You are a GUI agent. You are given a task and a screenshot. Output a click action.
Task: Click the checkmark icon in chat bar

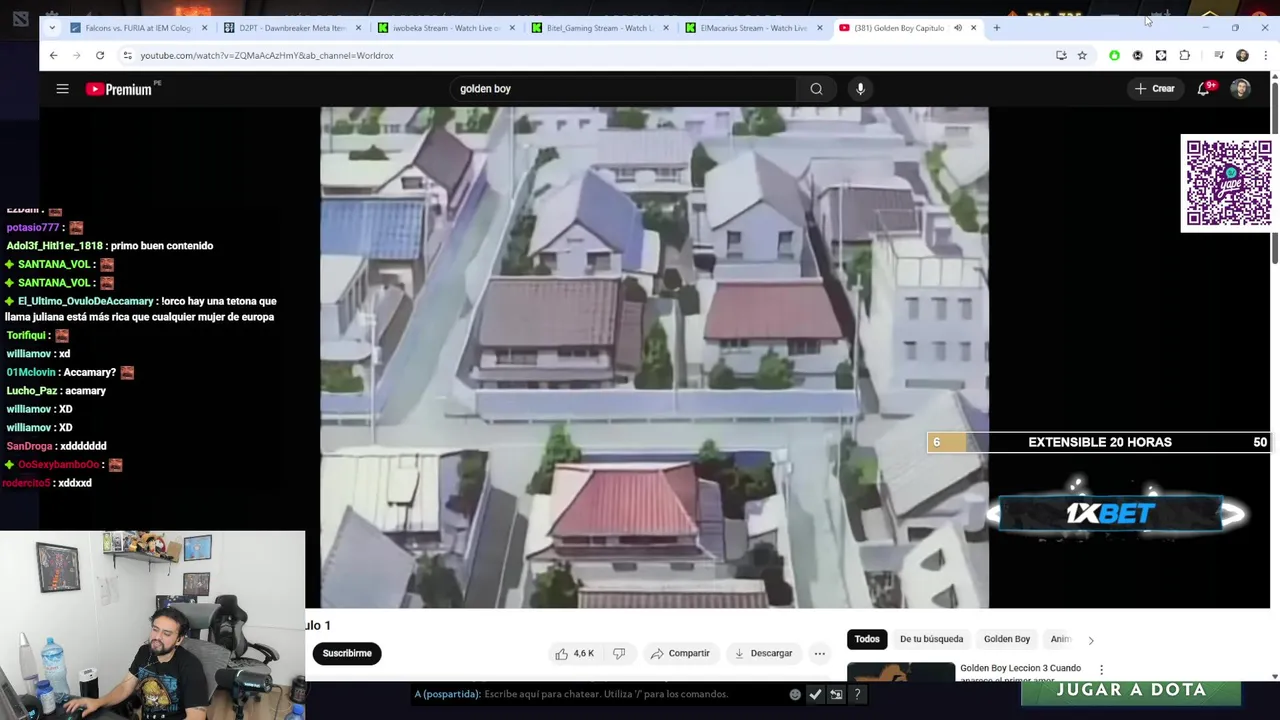[815, 694]
